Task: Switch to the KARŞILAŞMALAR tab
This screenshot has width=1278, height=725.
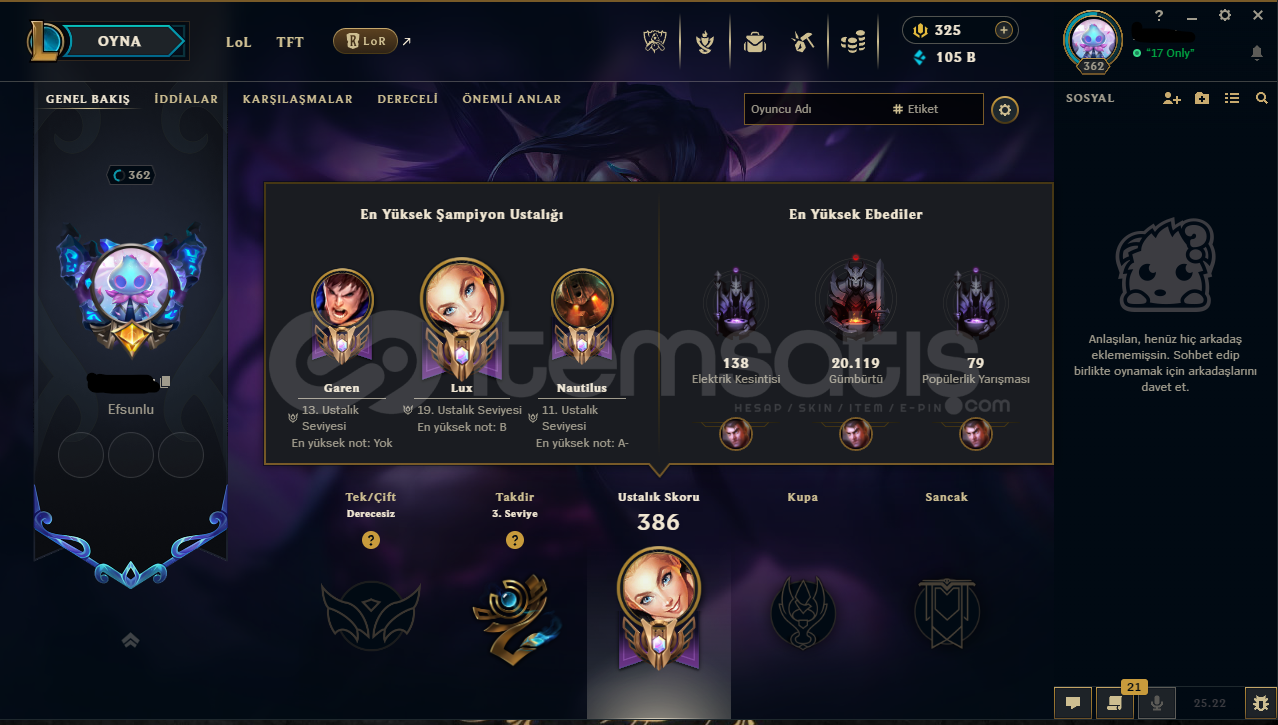Action: tap(297, 99)
